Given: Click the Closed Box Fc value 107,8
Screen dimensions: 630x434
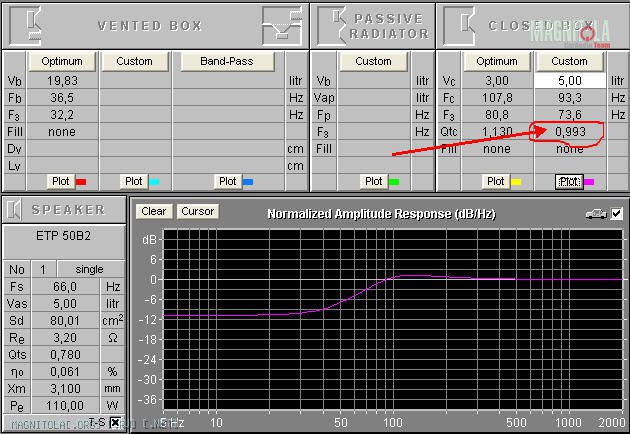Looking at the screenshot, I should pos(497,98).
